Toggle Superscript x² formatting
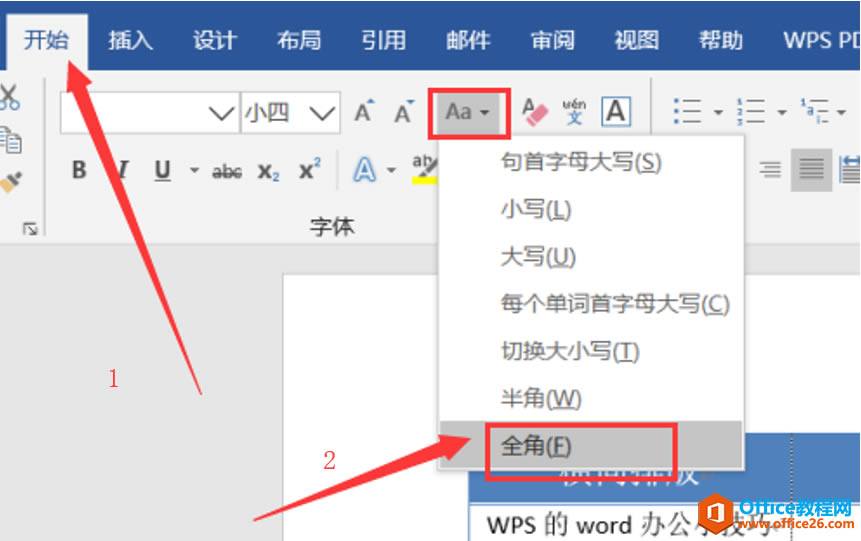 click(310, 170)
